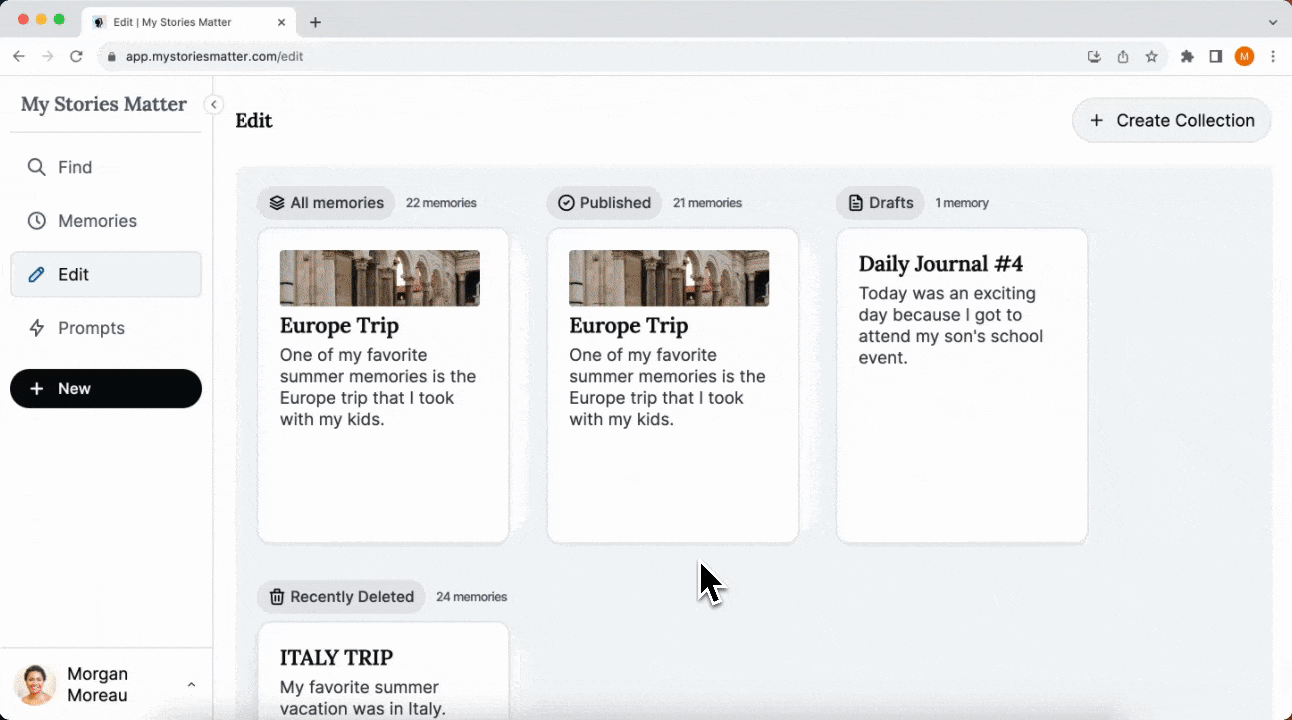The height and width of the screenshot is (720, 1292).
Task: Open the Drafts collection chip
Action: (x=880, y=203)
